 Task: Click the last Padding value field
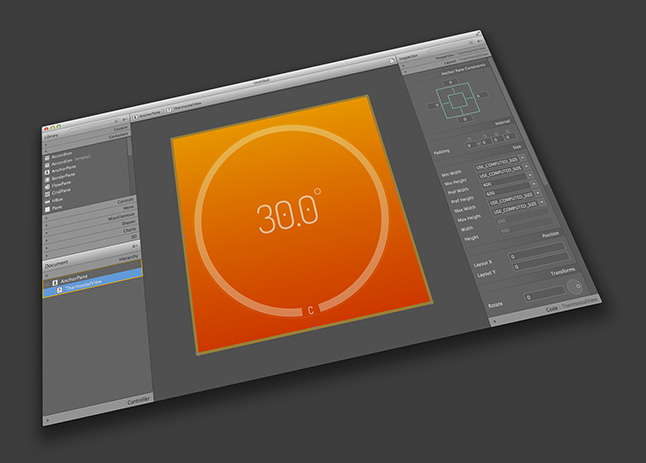coord(509,136)
